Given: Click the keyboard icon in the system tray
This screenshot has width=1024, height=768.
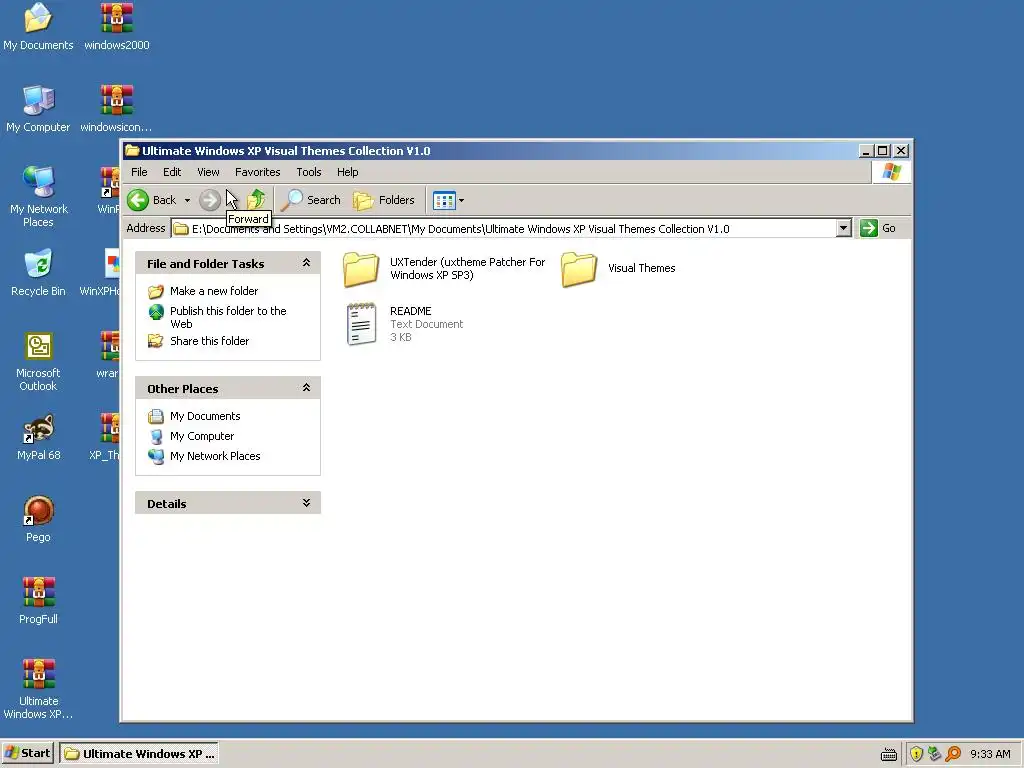Looking at the screenshot, I should 888,754.
